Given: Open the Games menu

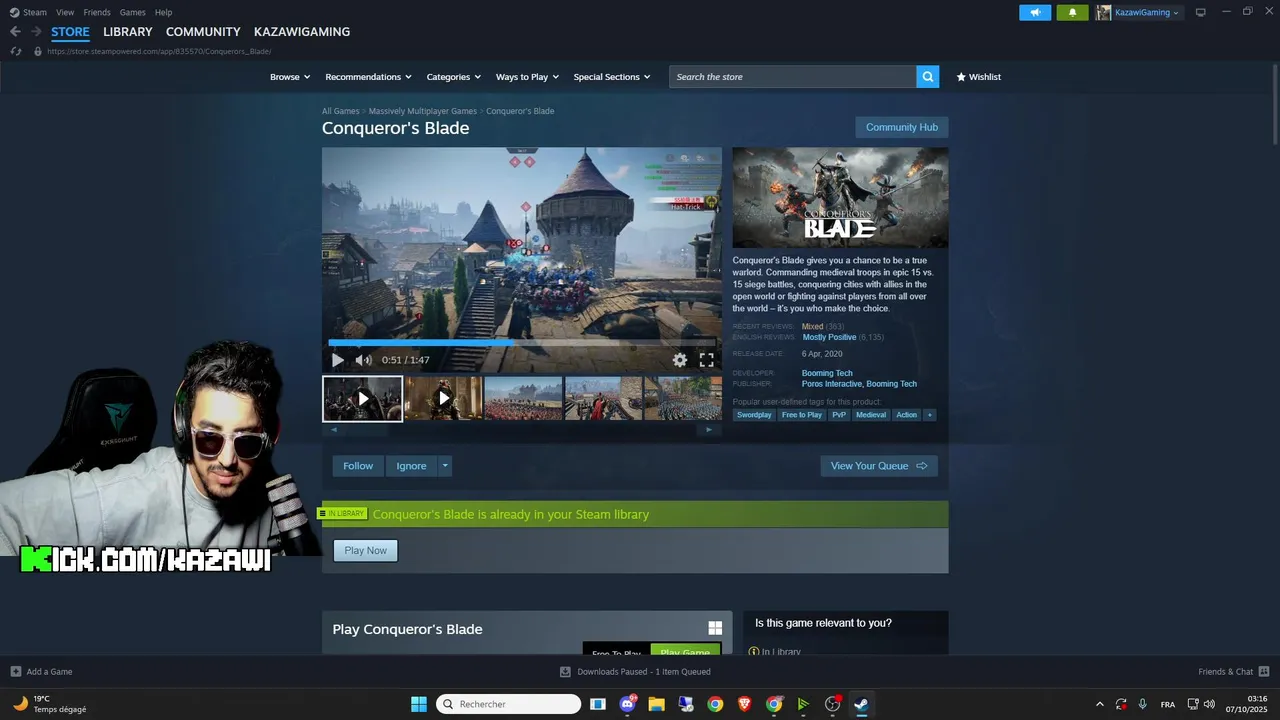Looking at the screenshot, I should pyautogui.click(x=132, y=12).
